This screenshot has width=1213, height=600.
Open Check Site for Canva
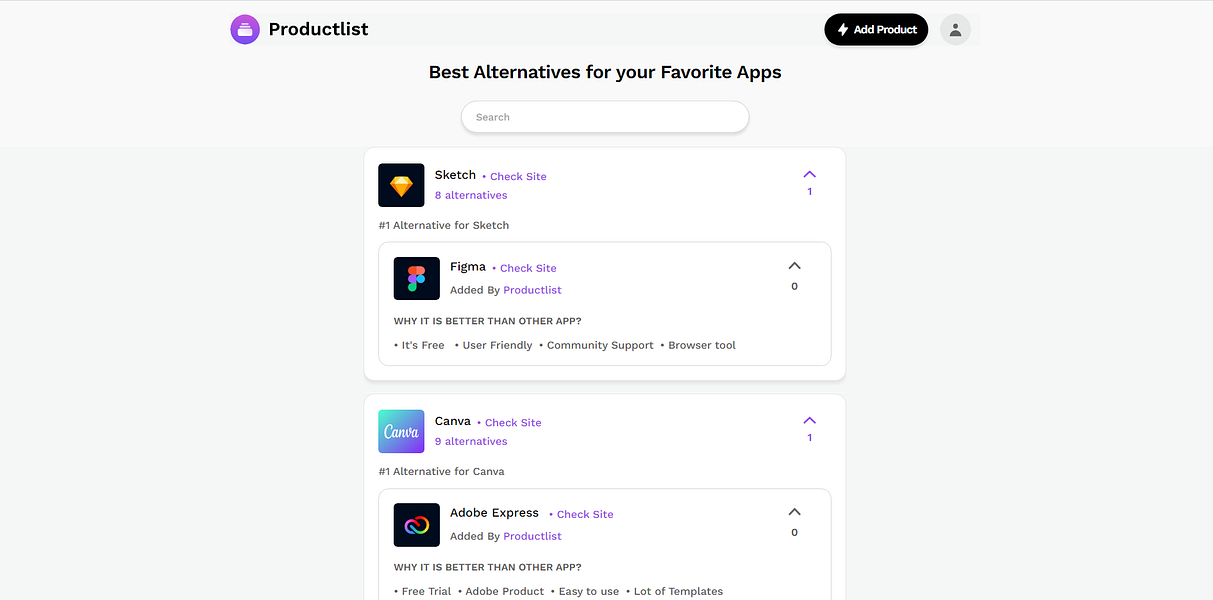(513, 422)
